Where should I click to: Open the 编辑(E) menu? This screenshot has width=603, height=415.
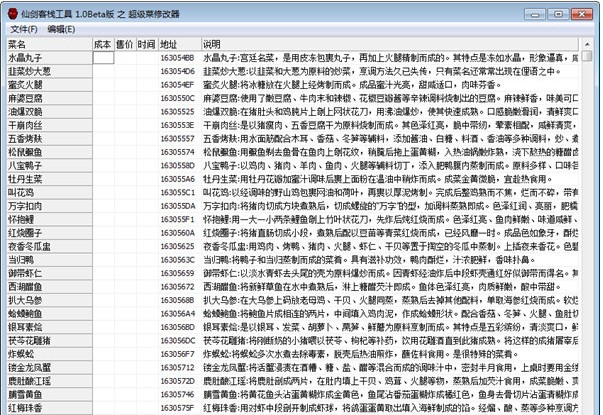pos(62,30)
